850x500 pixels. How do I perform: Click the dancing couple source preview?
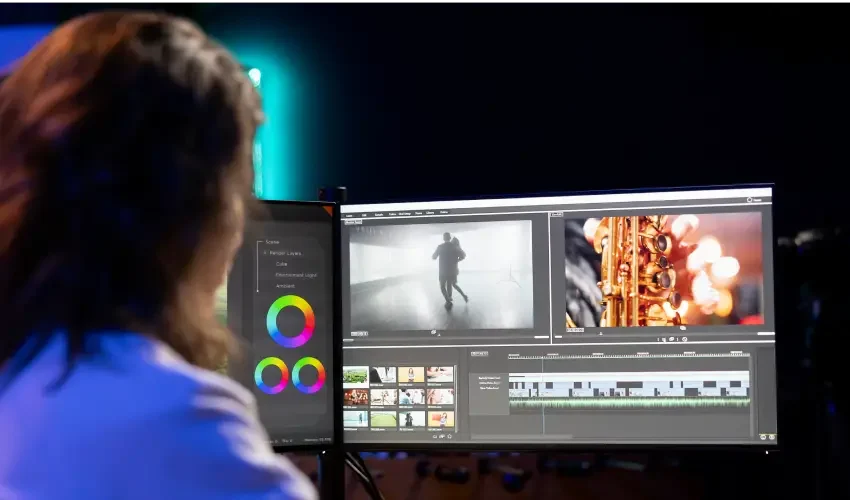tap(441, 275)
